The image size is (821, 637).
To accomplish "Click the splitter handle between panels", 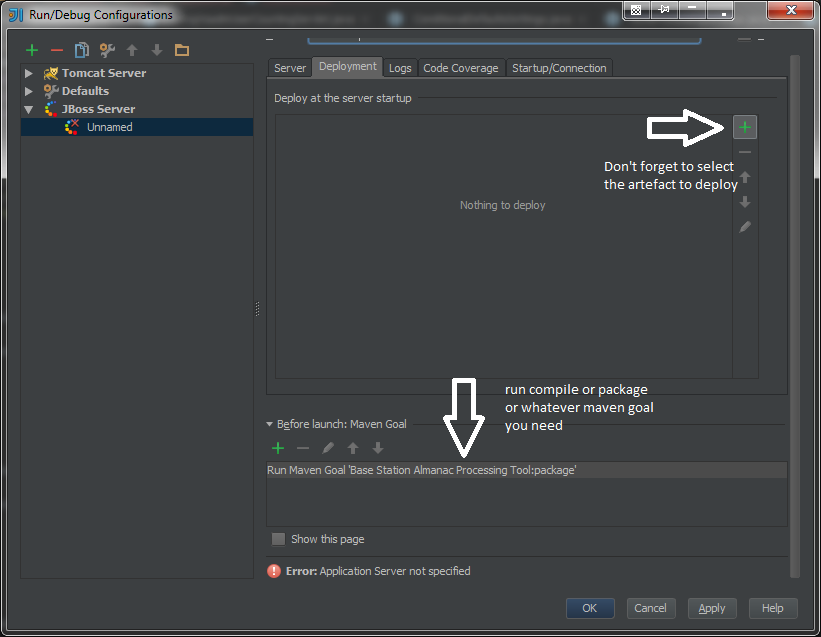I will pos(257,309).
